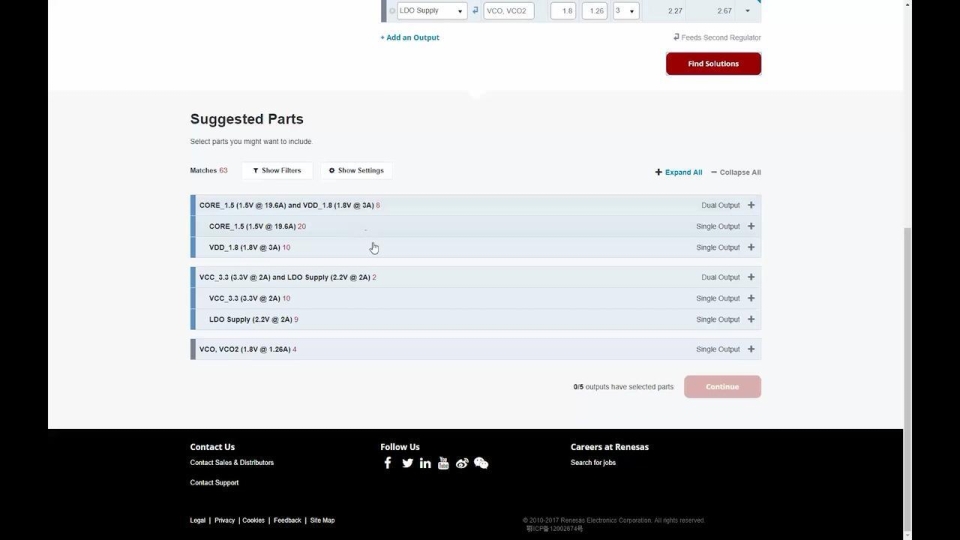Screen dimensions: 960x540
Task: Click the feed-regulator arrows icon beside VCO, VCO2
Action: [x=475, y=11]
